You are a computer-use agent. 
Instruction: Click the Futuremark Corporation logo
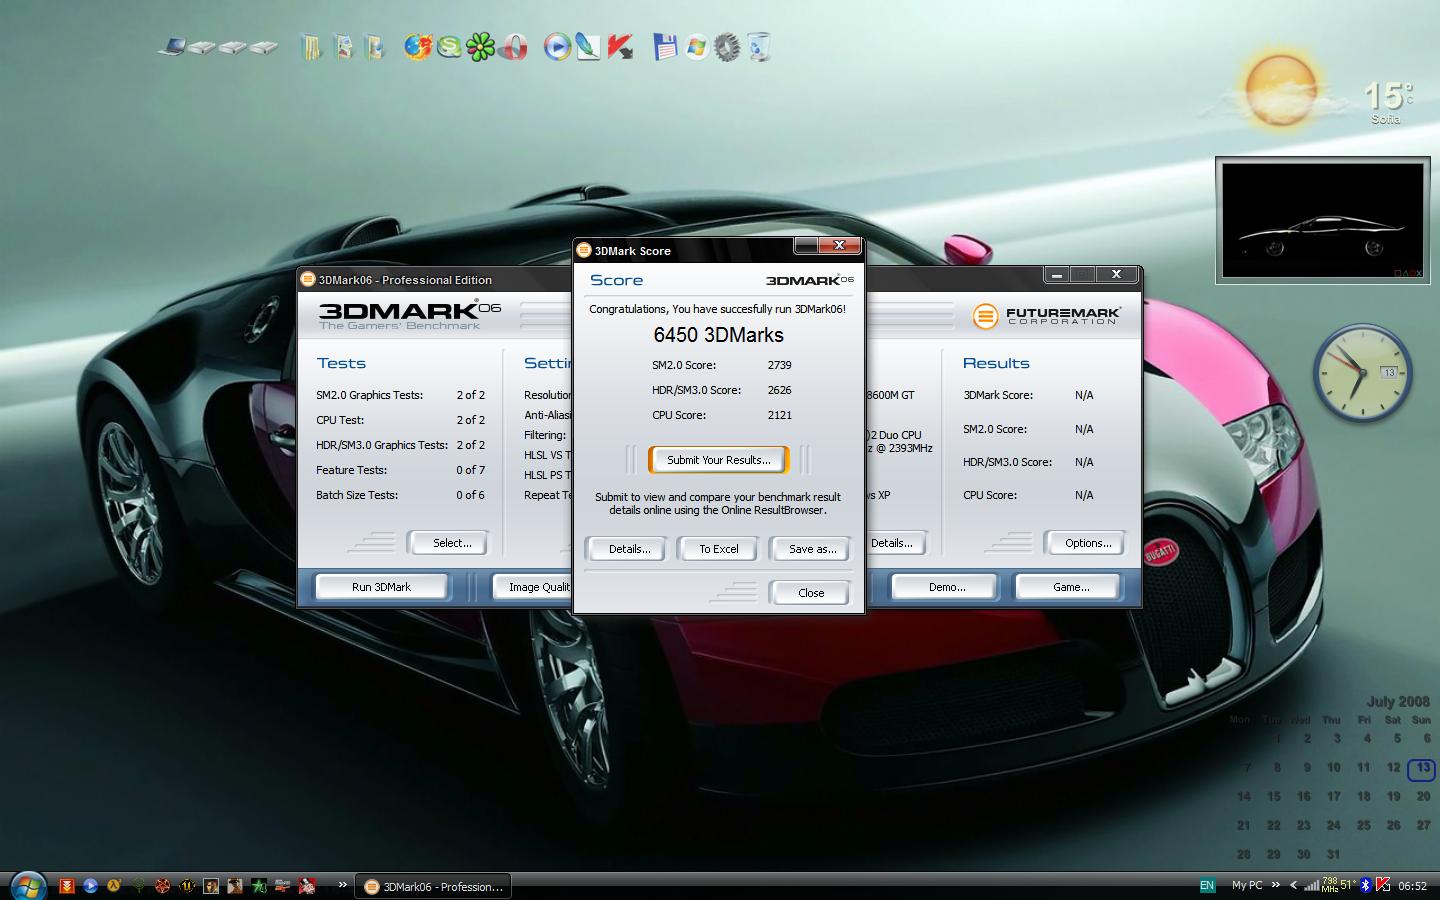(x=1046, y=316)
